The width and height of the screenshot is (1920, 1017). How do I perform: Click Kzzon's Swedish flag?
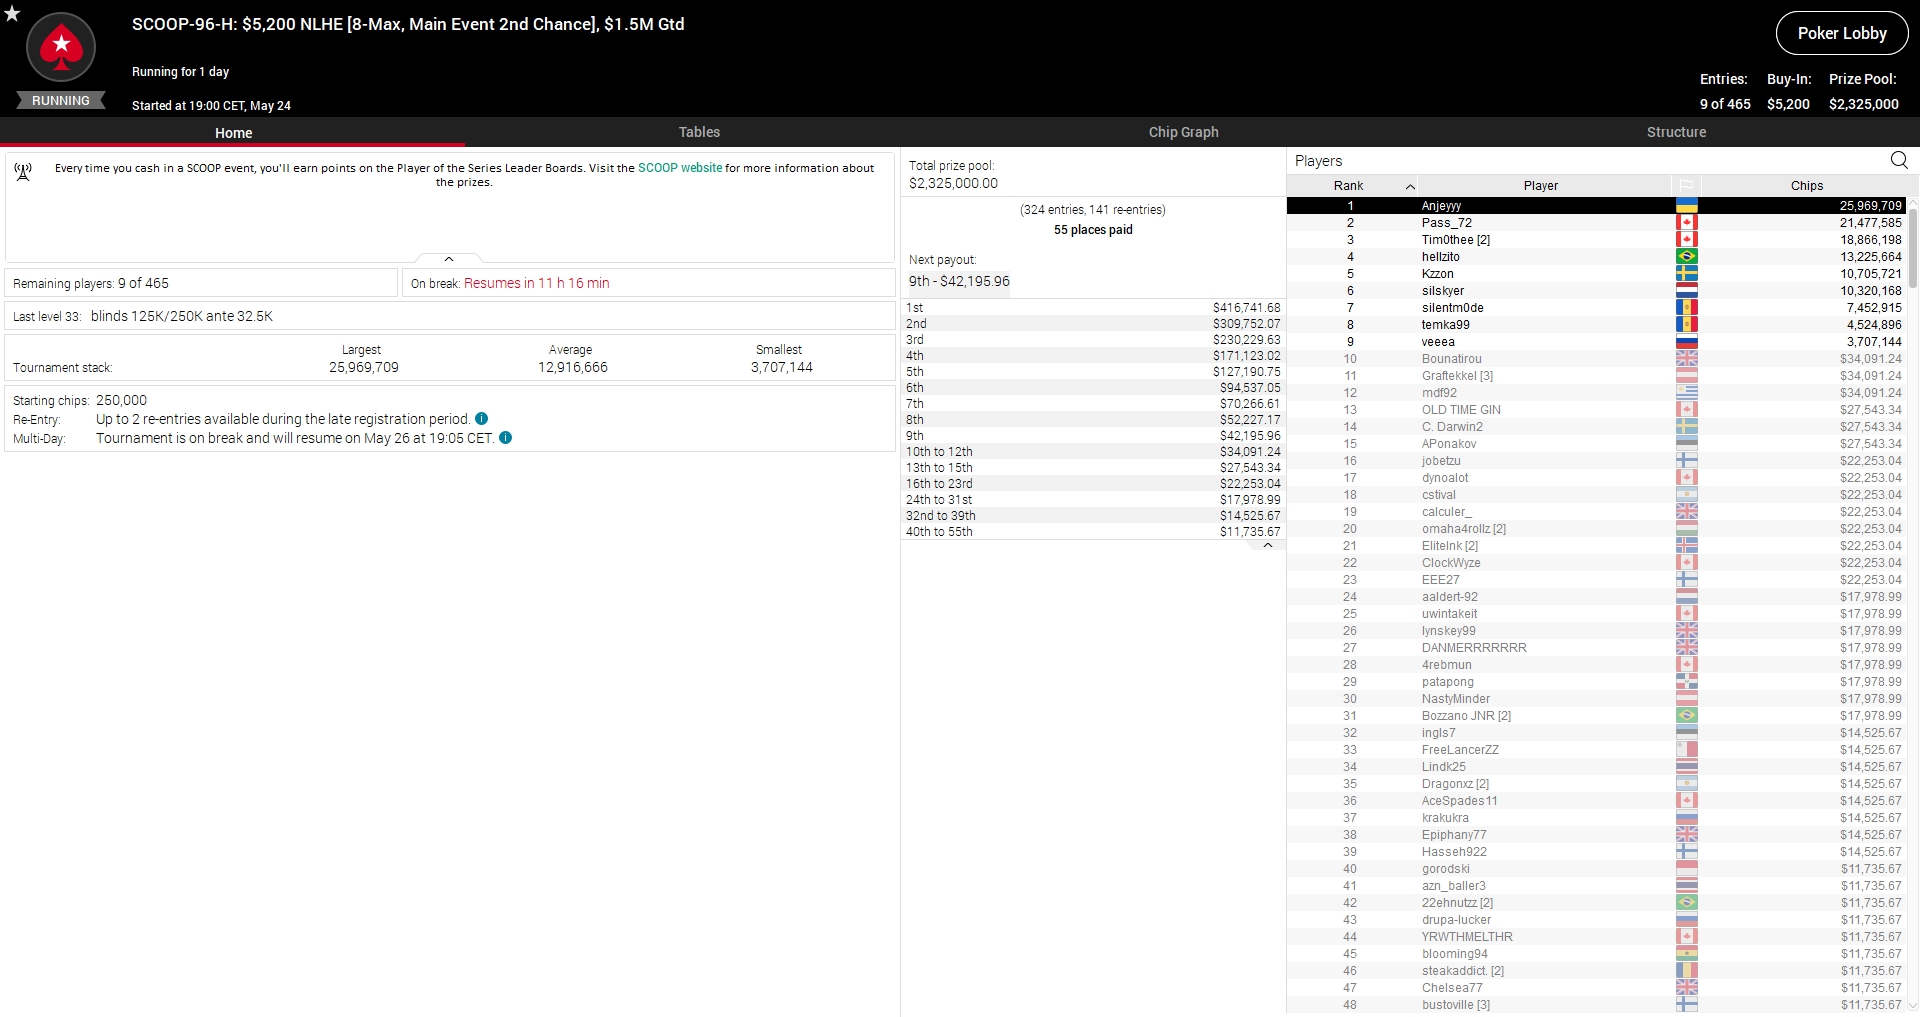click(x=1687, y=274)
